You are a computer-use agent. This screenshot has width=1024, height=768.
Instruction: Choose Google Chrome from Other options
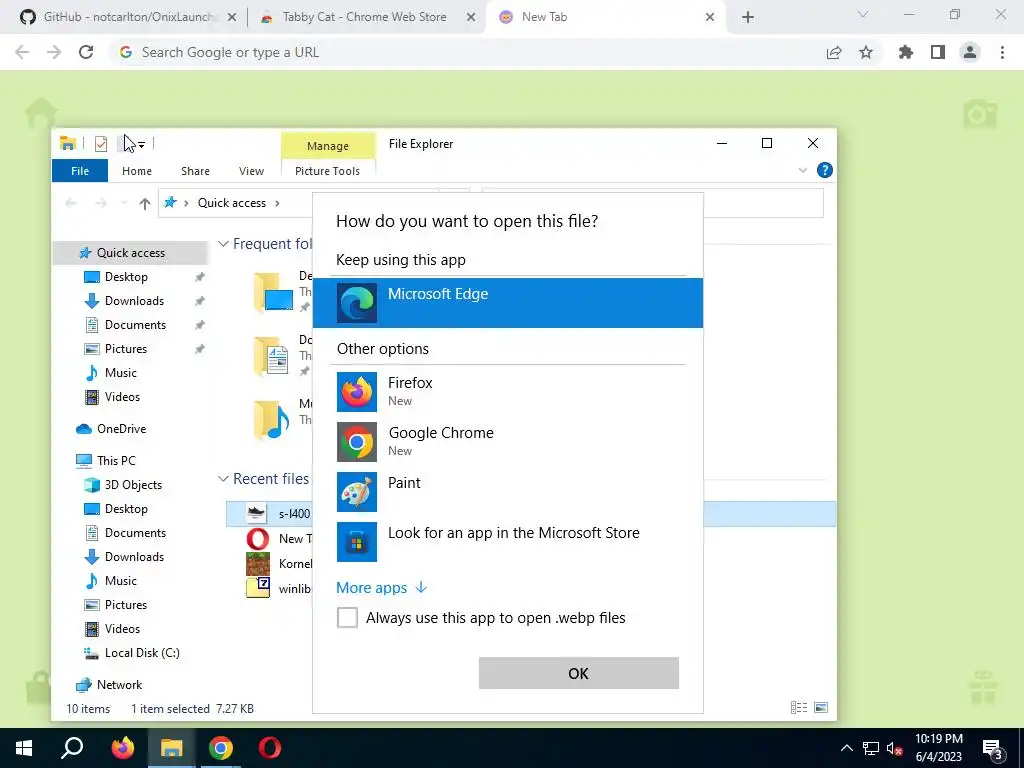[507, 441]
